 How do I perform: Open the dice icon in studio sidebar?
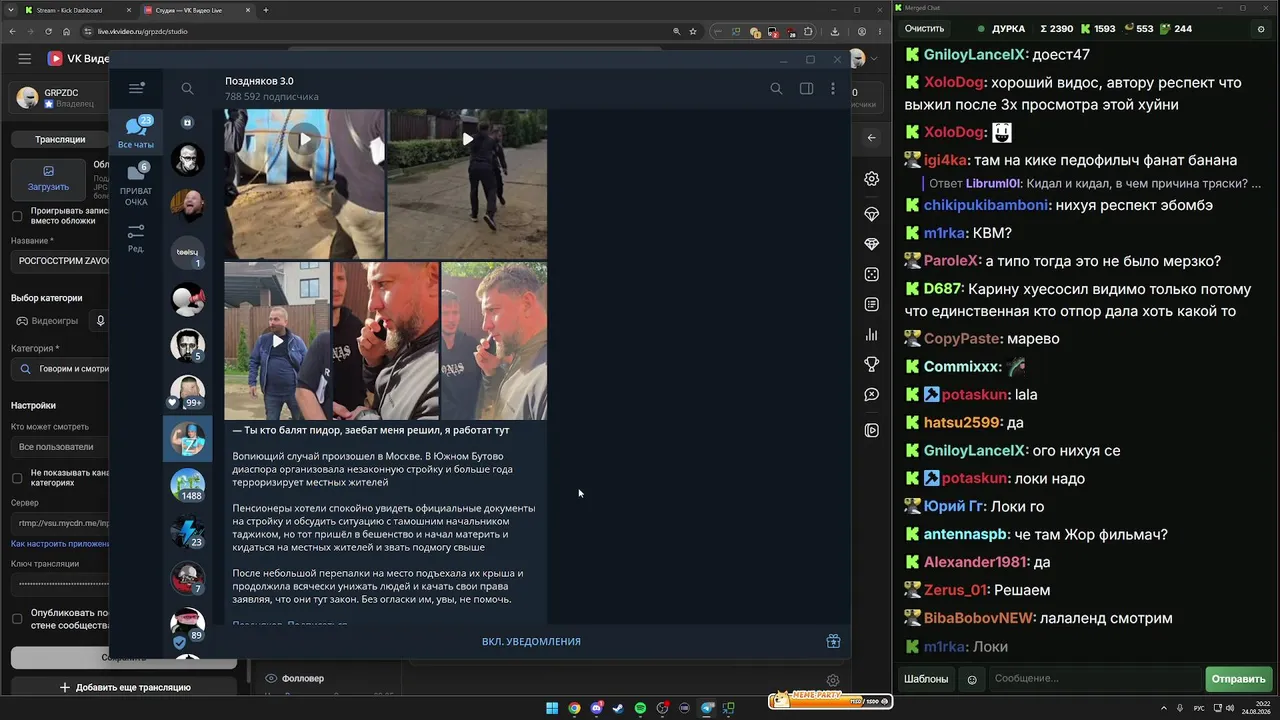871,275
